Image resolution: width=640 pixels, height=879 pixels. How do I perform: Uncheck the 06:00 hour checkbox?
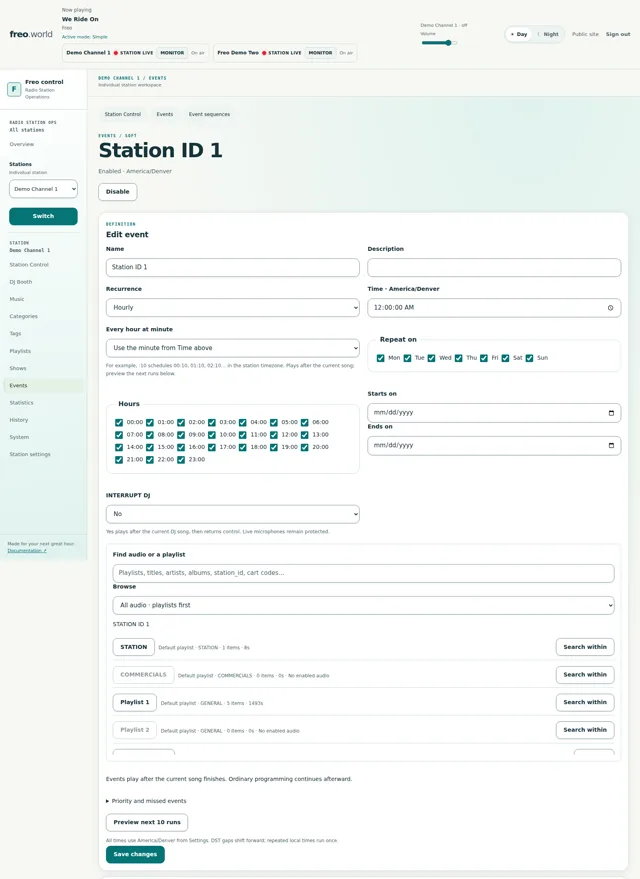point(304,423)
